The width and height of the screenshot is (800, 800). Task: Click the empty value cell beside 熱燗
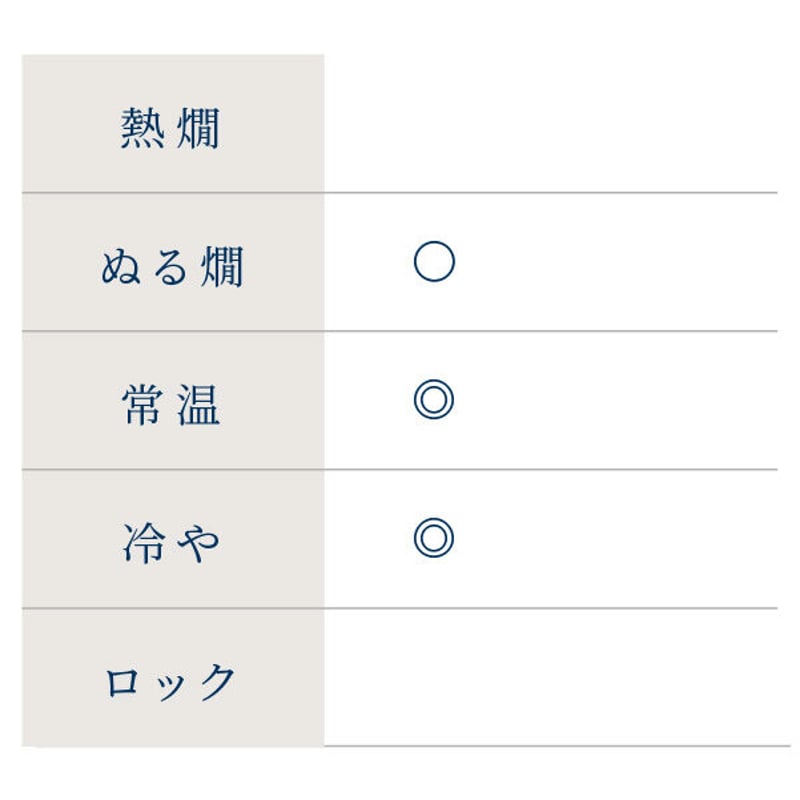[551, 123]
